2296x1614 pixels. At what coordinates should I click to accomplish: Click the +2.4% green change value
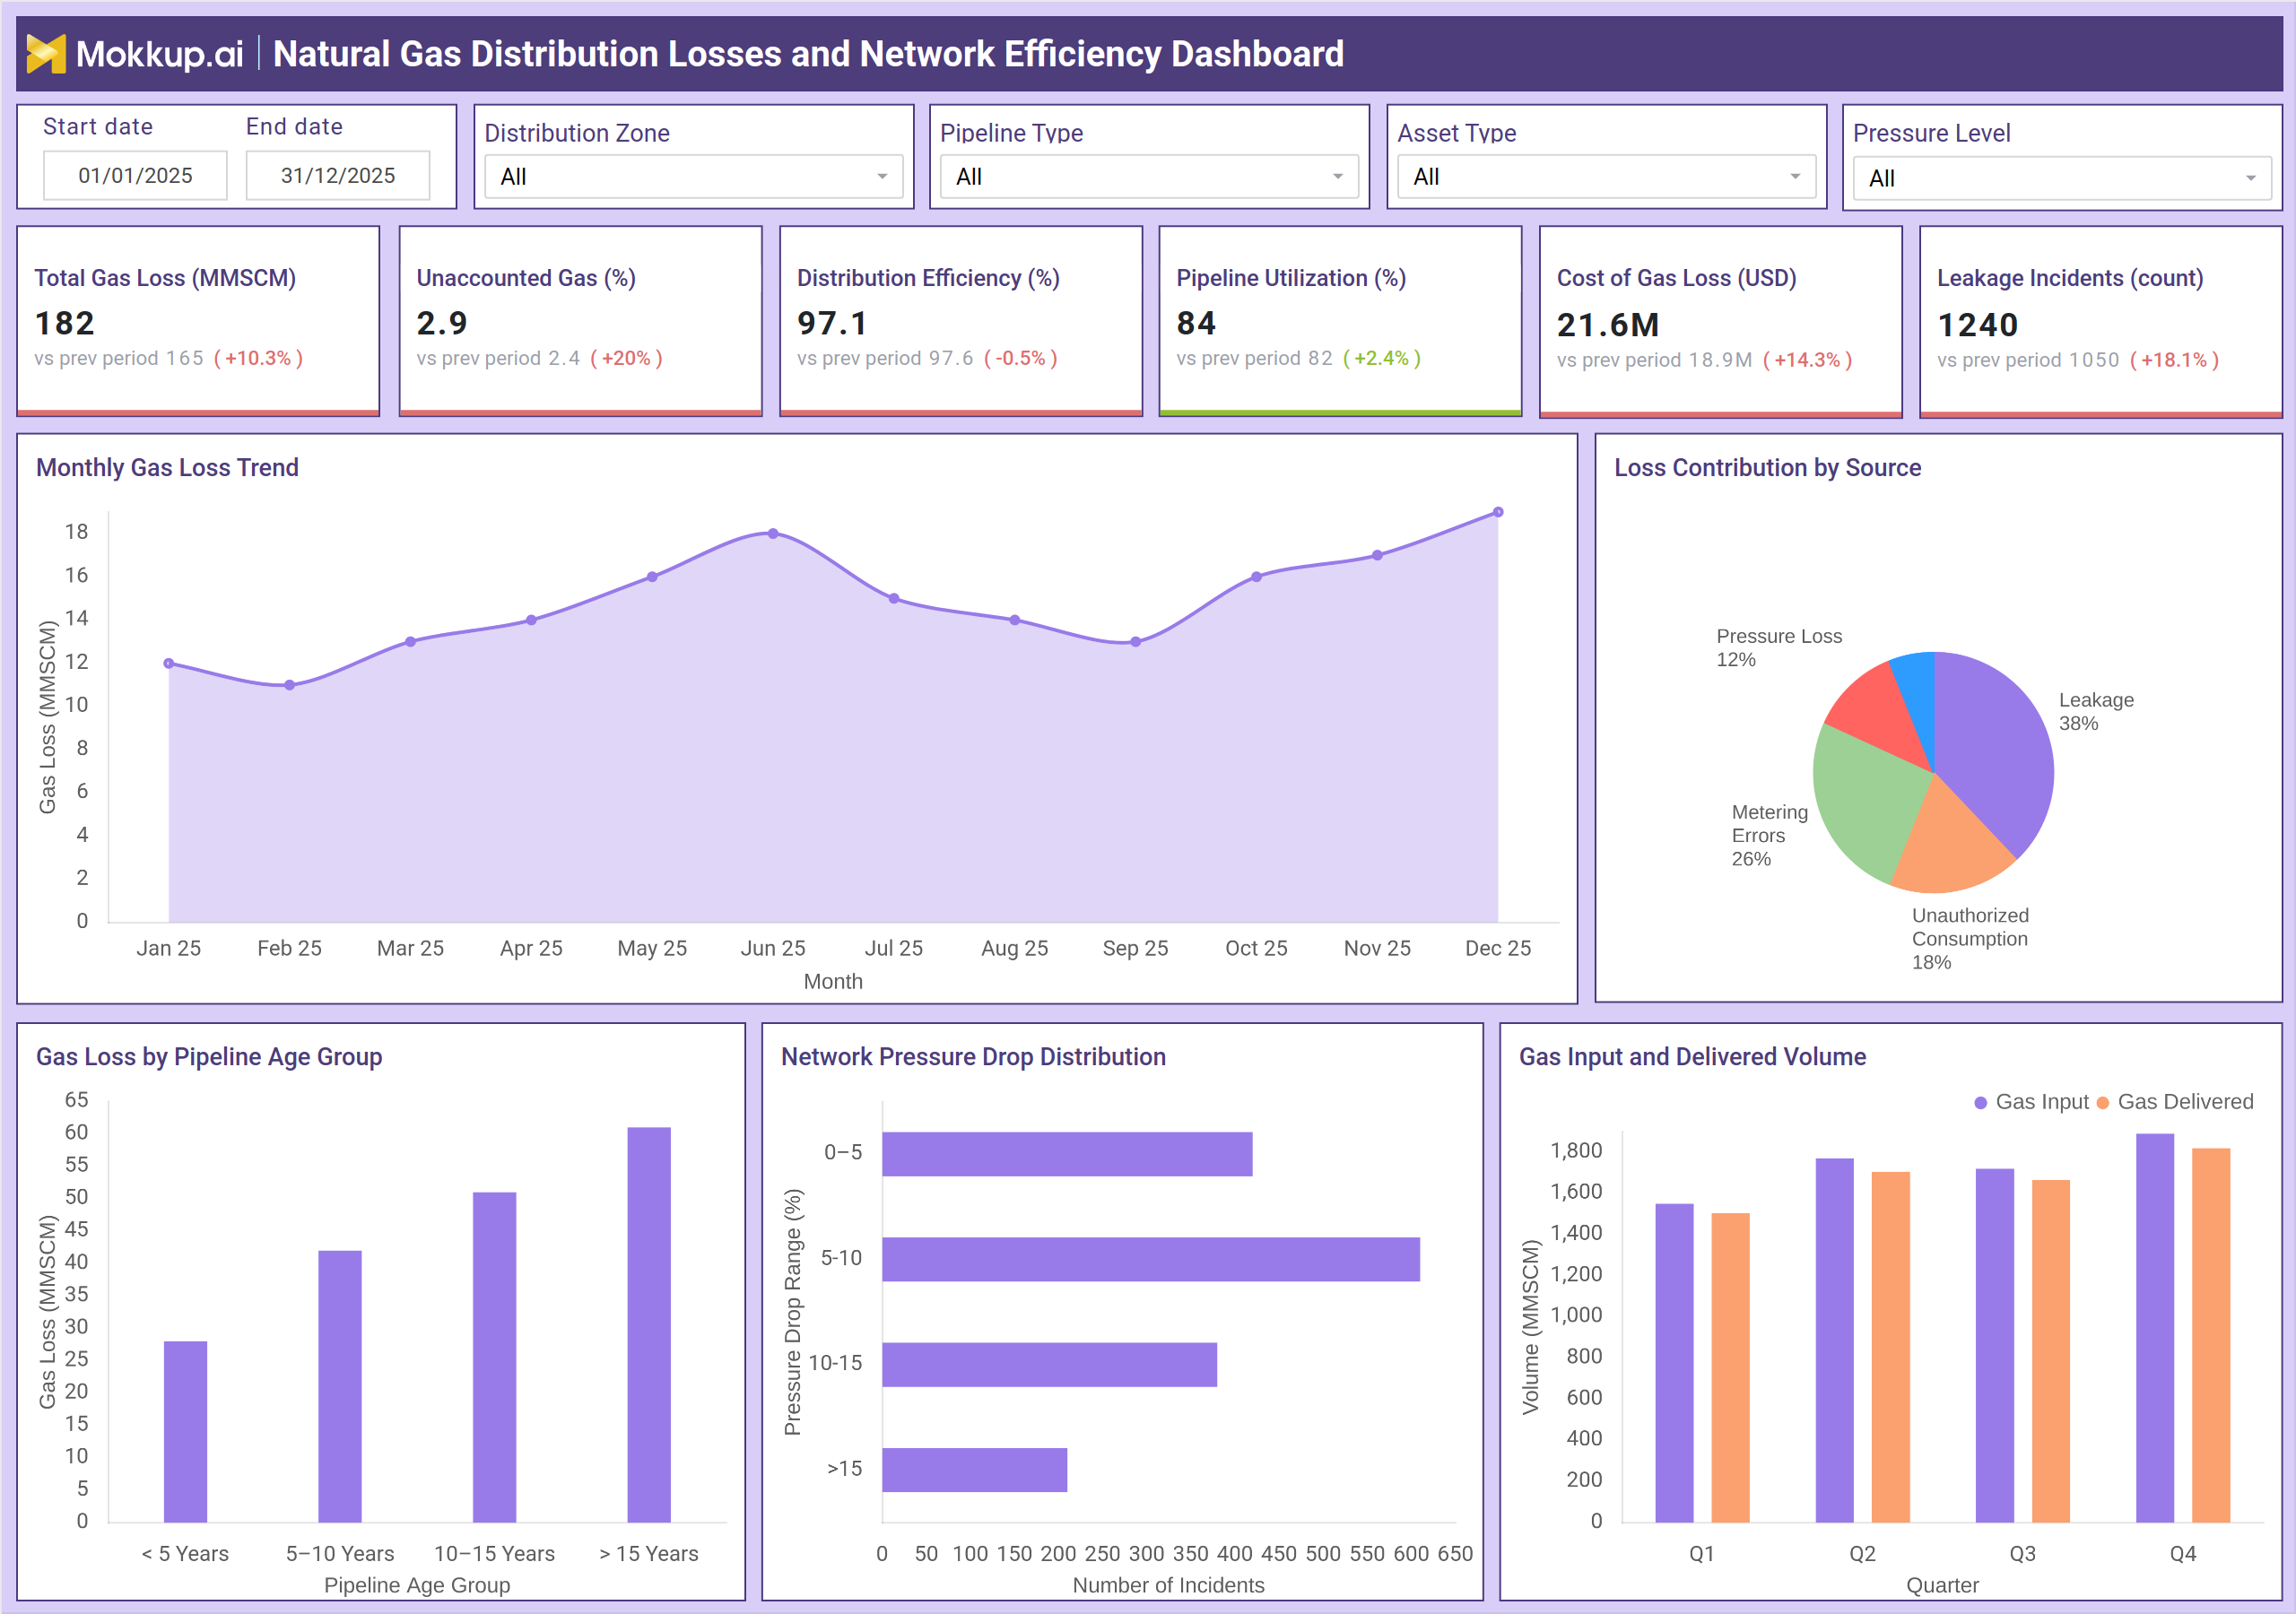click(x=1381, y=358)
